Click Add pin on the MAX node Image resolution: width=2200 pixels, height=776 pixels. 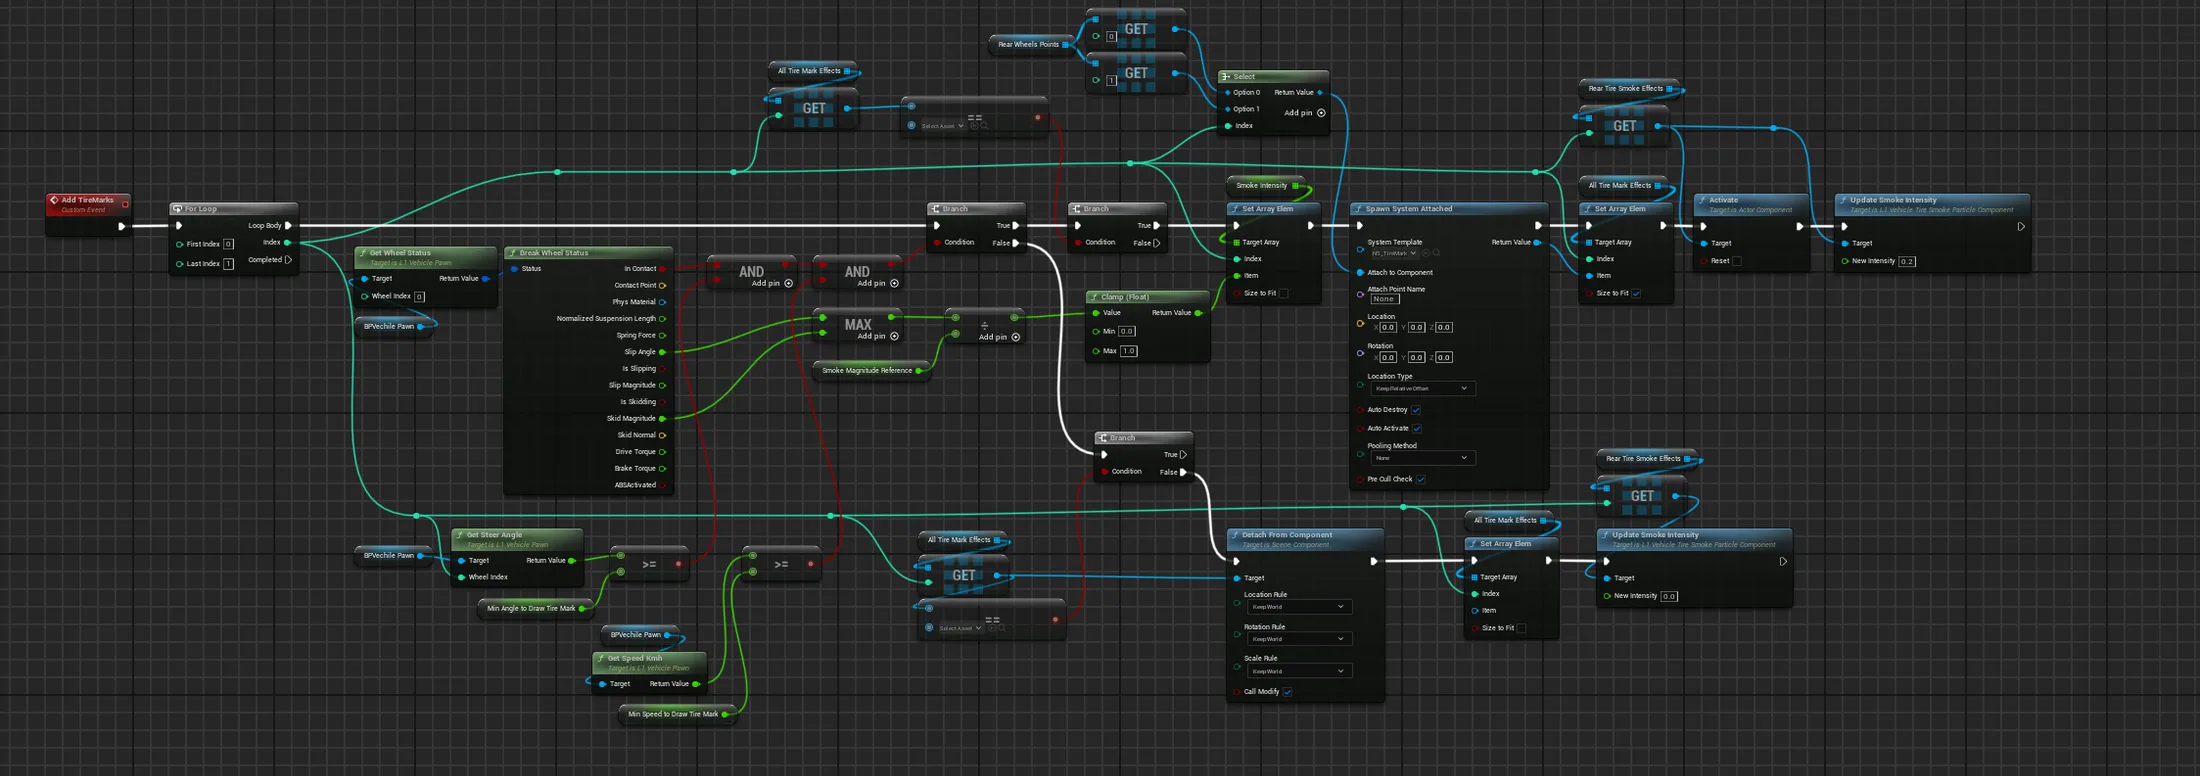tap(878, 336)
